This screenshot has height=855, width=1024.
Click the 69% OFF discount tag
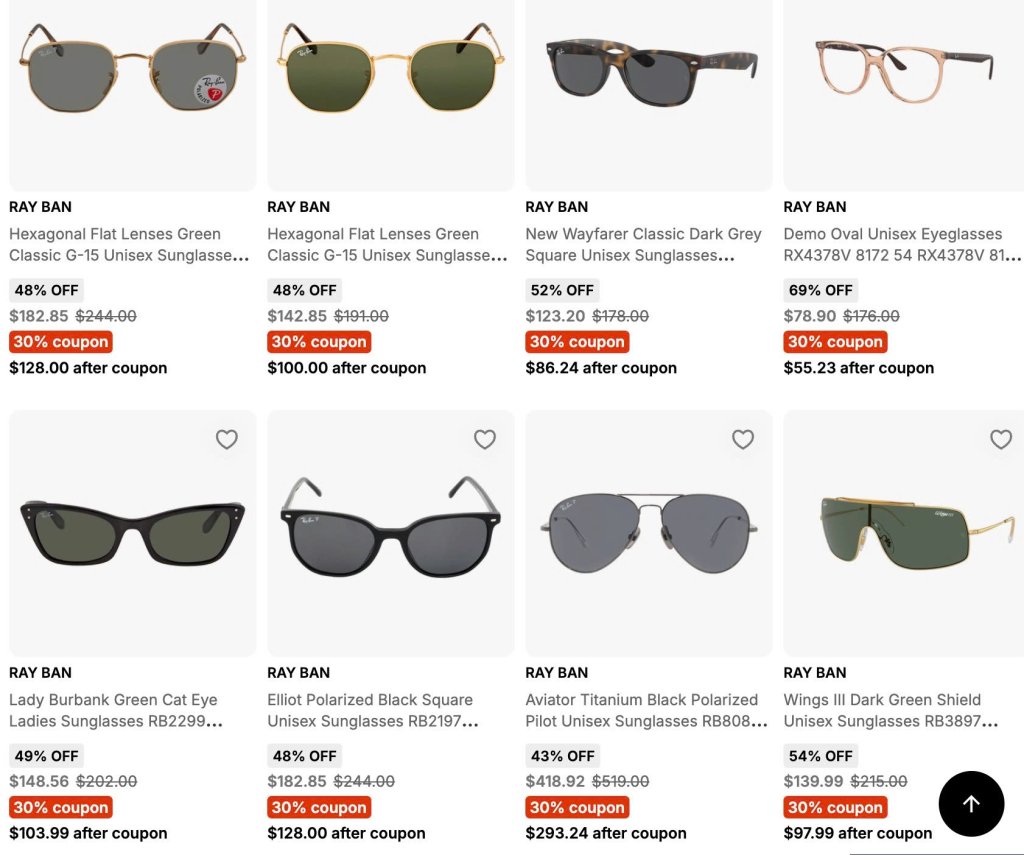point(820,290)
